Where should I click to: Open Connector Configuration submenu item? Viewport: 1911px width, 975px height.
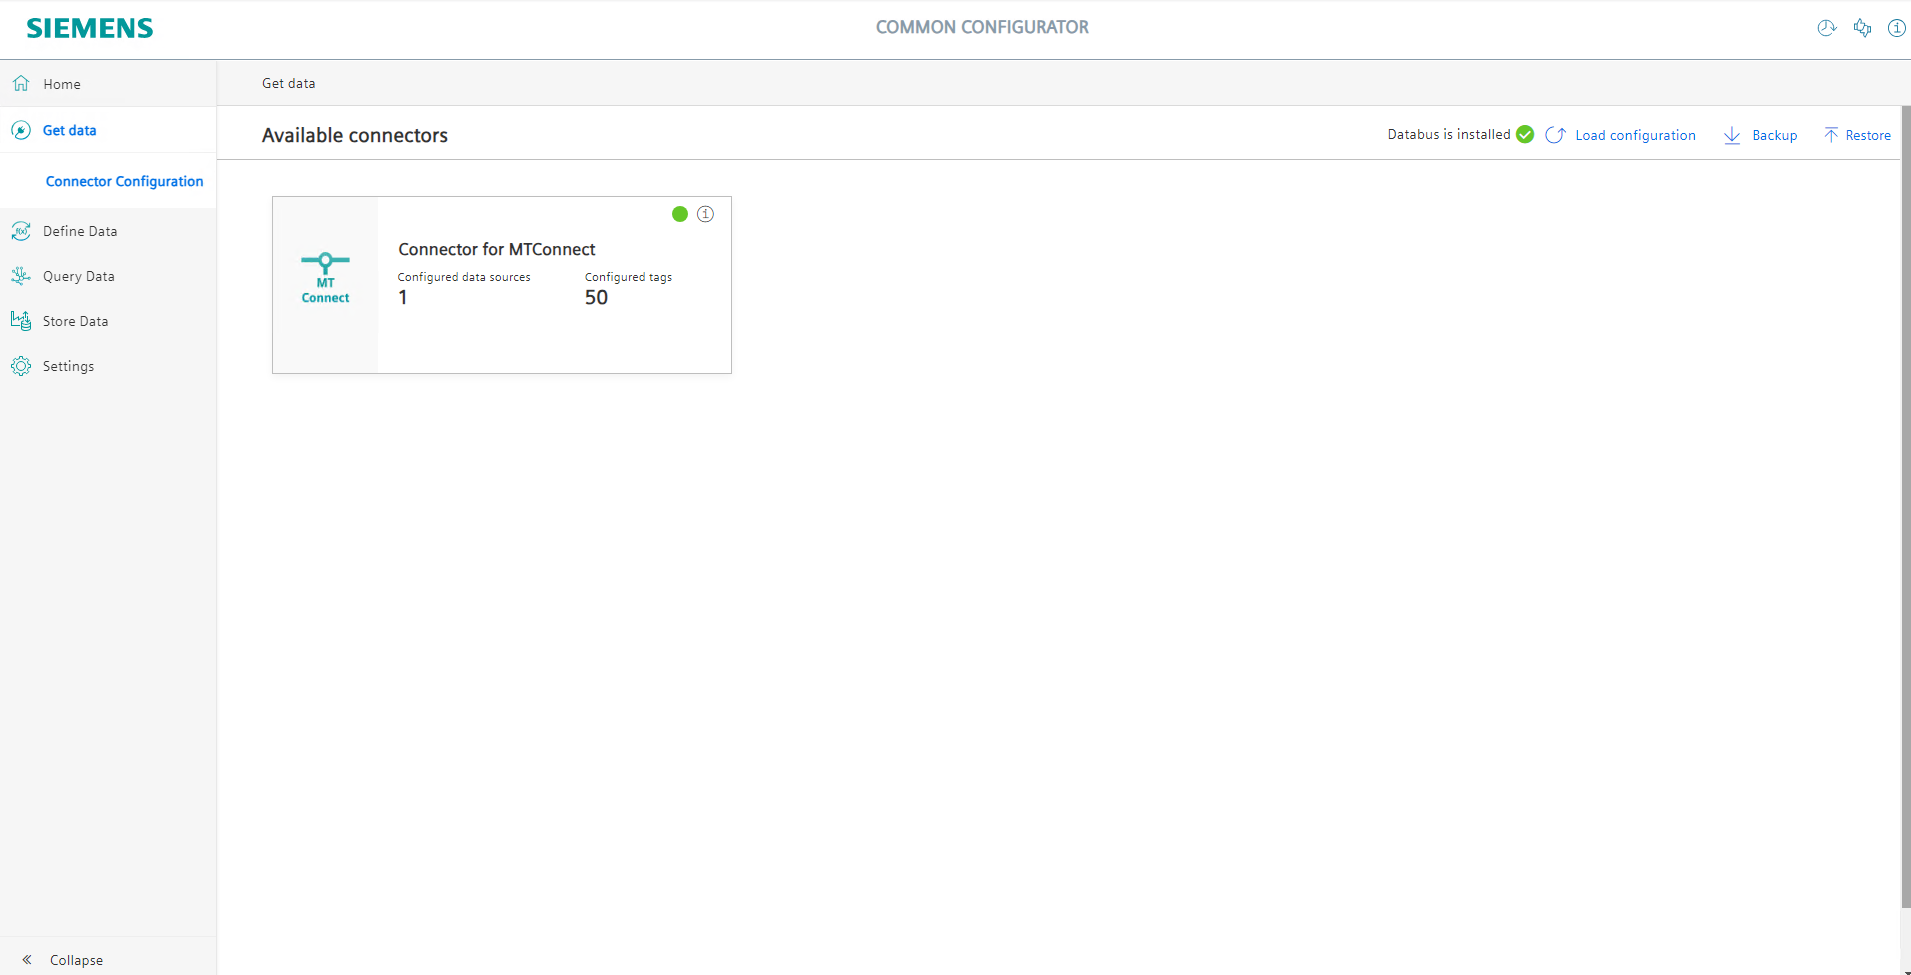[x=124, y=181]
